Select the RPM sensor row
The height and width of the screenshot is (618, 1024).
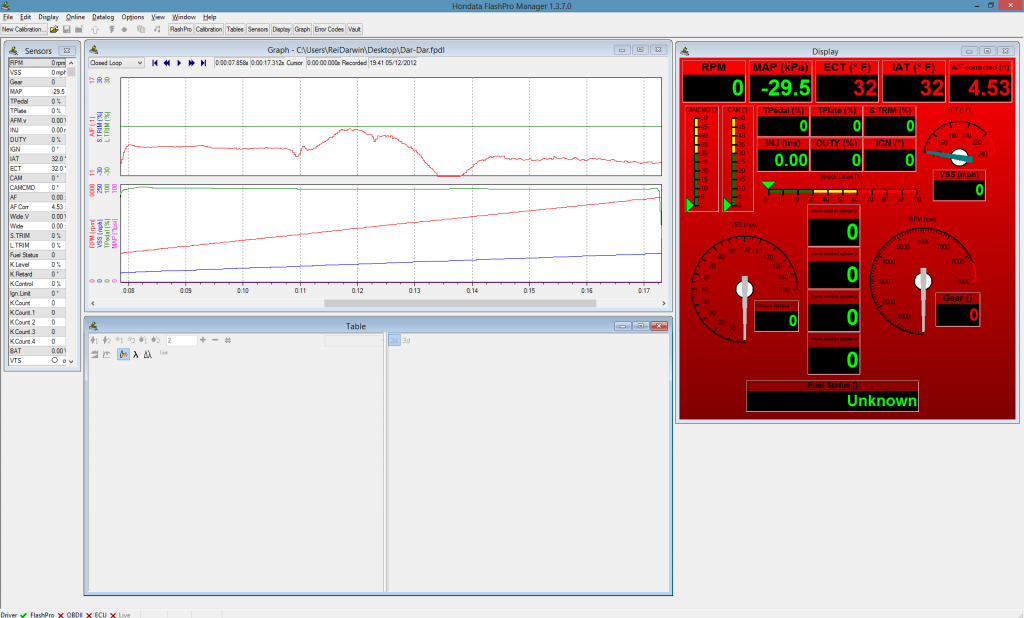[x=38, y=63]
